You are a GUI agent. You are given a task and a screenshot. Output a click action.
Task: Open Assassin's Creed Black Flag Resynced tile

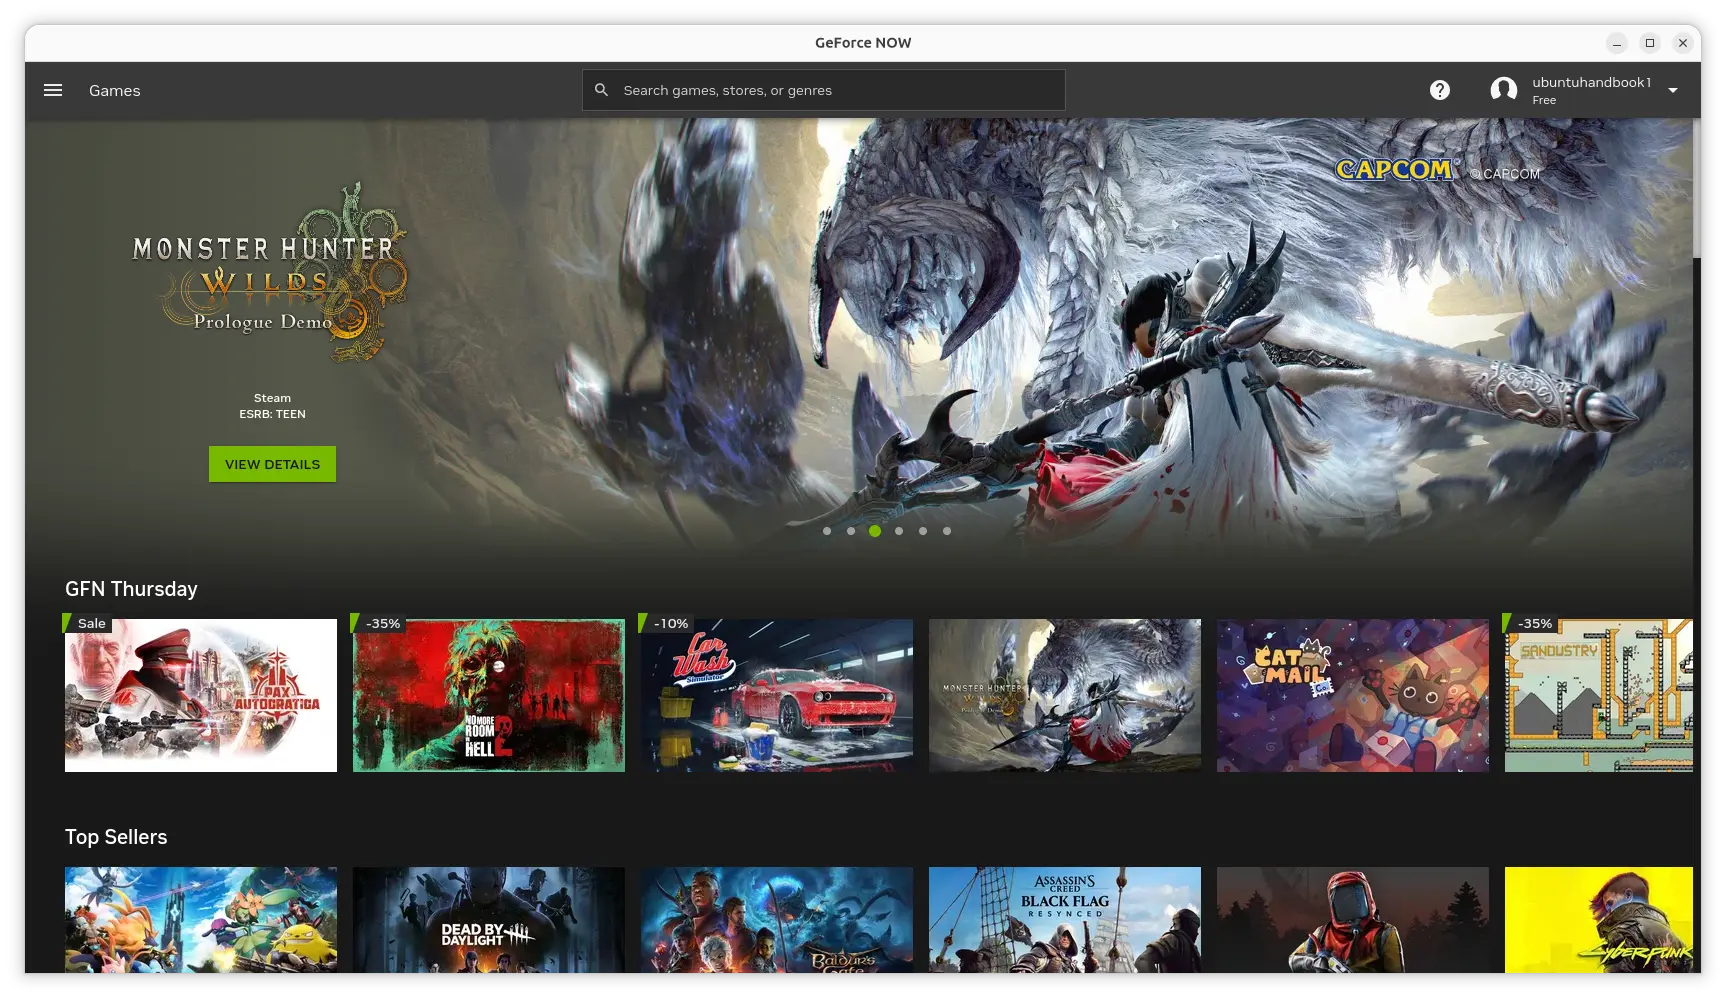(1065, 920)
